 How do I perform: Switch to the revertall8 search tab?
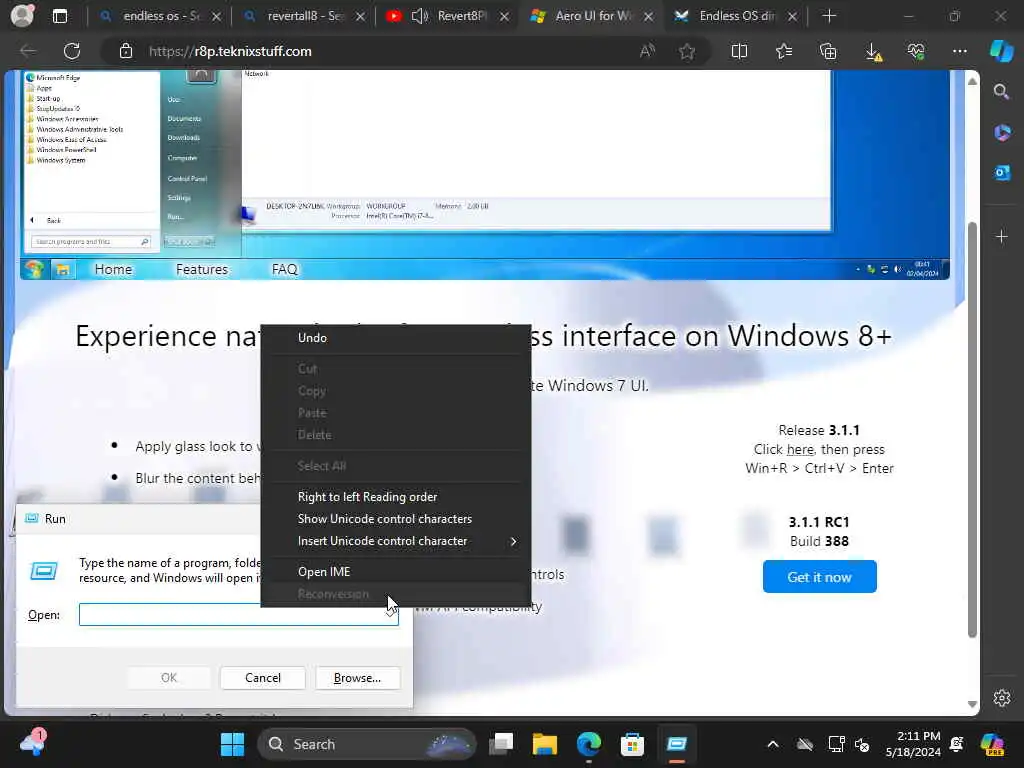(304, 16)
